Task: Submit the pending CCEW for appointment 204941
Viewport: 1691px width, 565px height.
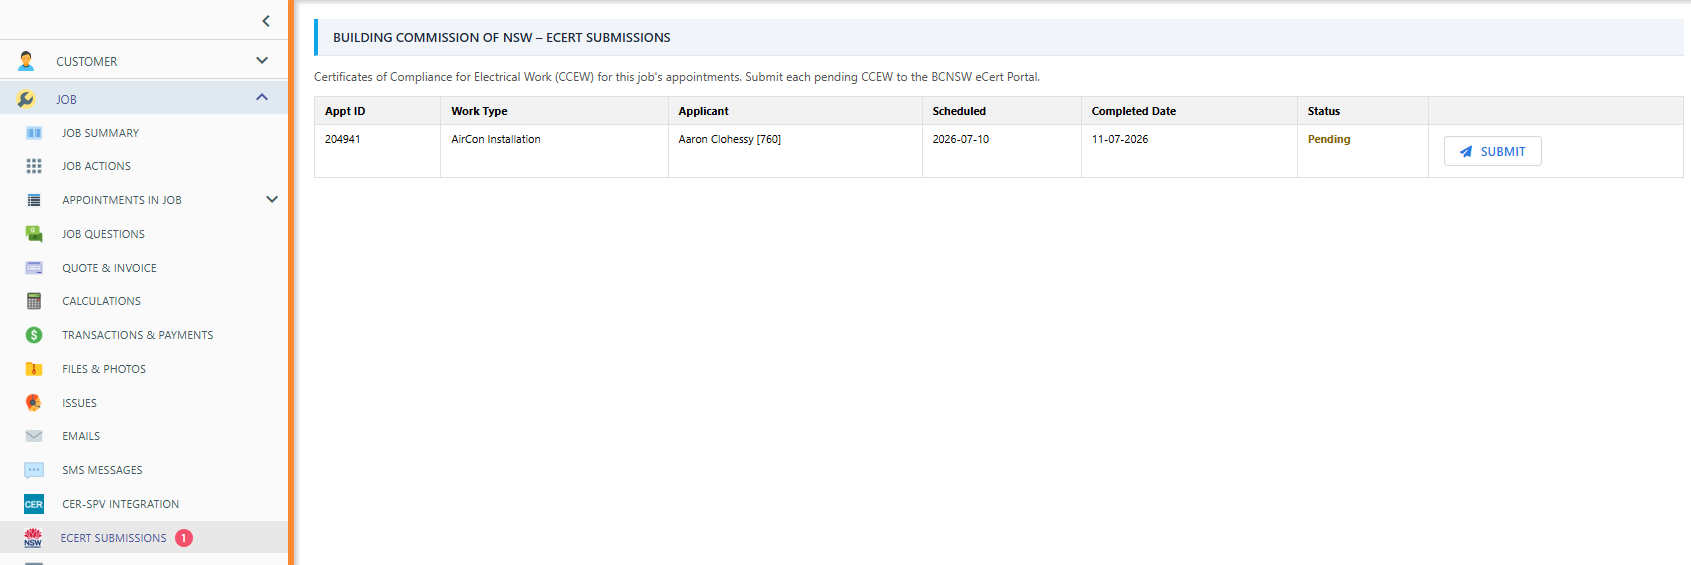Action: (x=1492, y=151)
